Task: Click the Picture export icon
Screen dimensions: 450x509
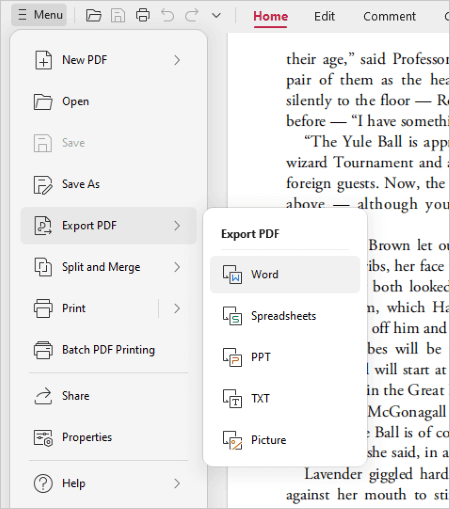Action: click(x=232, y=440)
